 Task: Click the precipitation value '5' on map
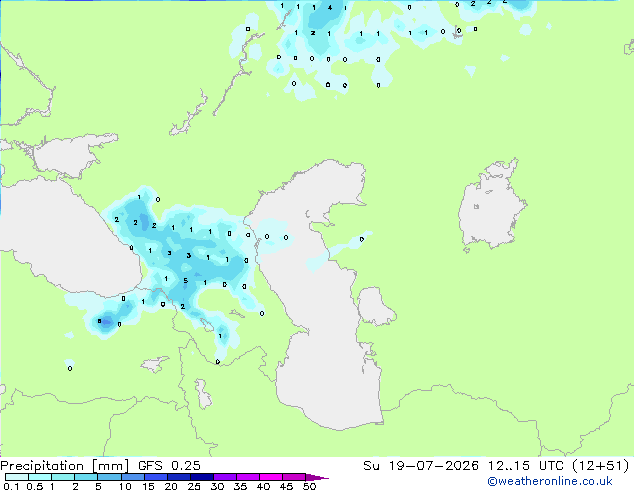coord(186,281)
